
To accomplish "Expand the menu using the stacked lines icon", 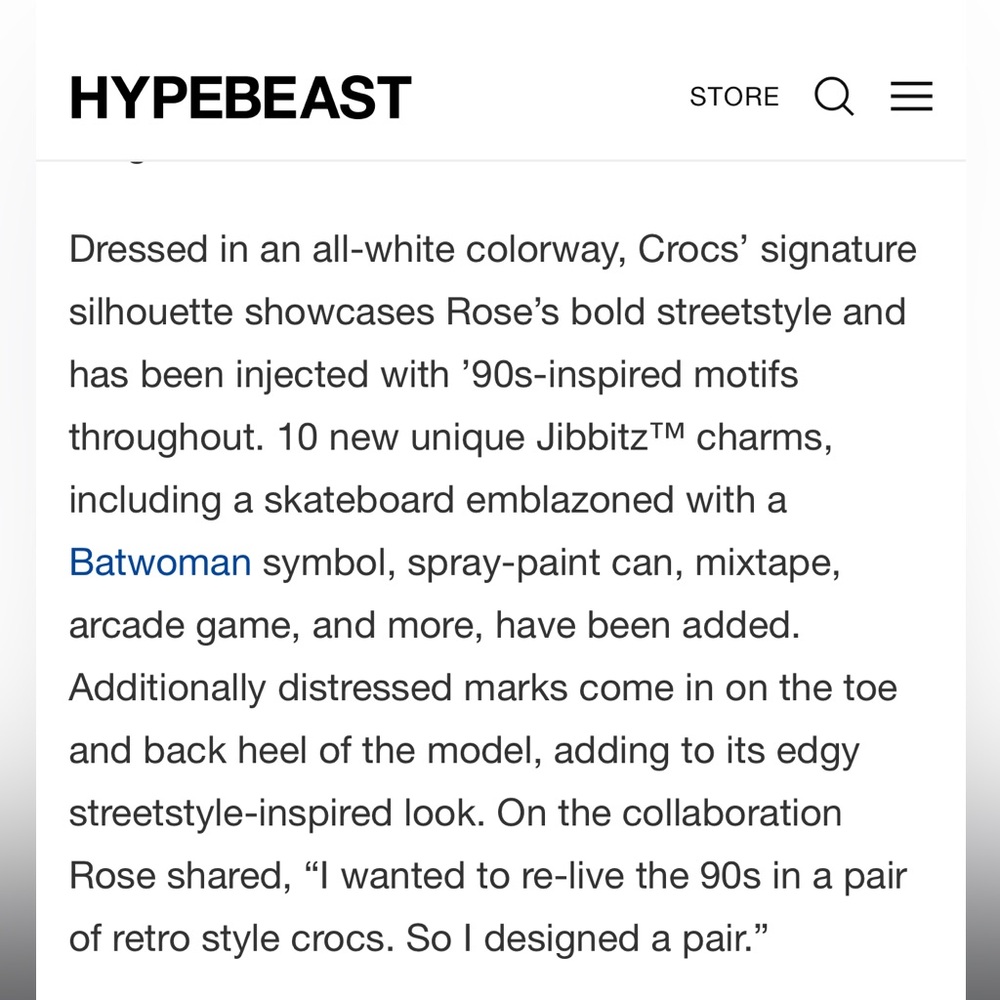I will (x=910, y=96).
